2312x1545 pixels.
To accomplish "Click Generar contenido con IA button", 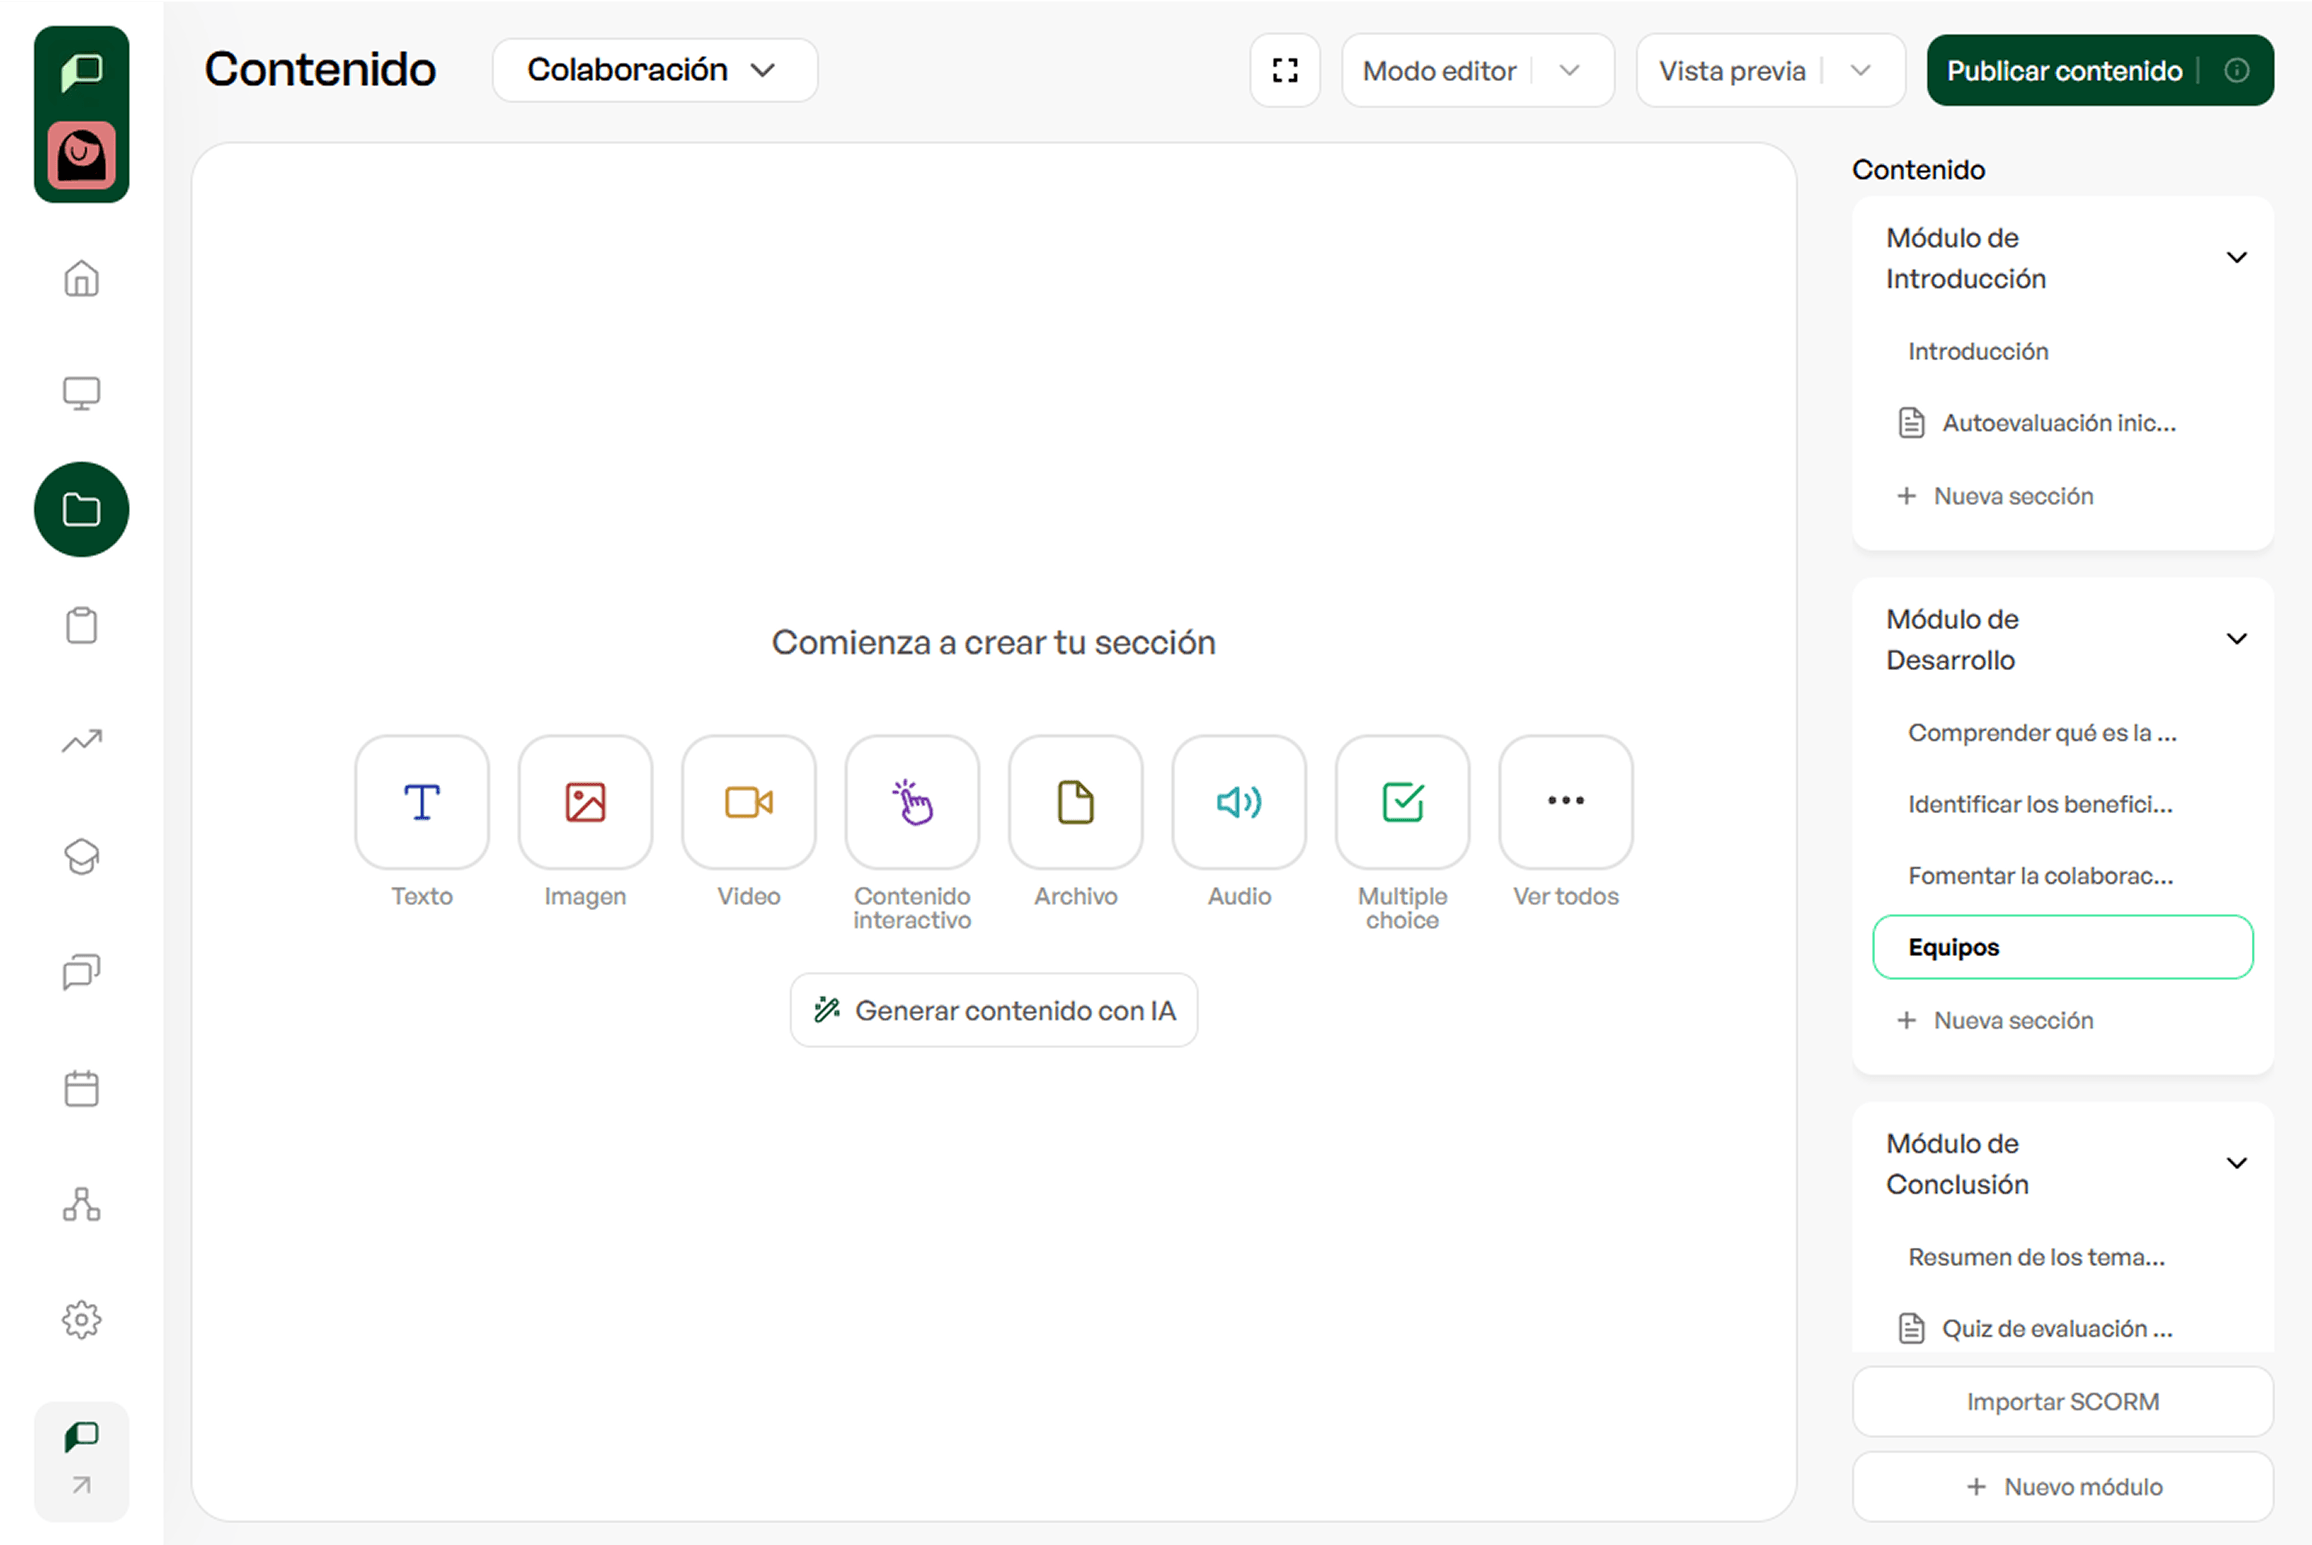I will (x=993, y=1010).
